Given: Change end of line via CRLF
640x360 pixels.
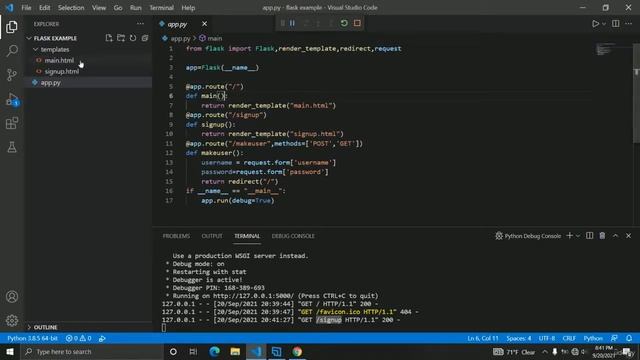Looking at the screenshot, I should pyautogui.click(x=569, y=338).
